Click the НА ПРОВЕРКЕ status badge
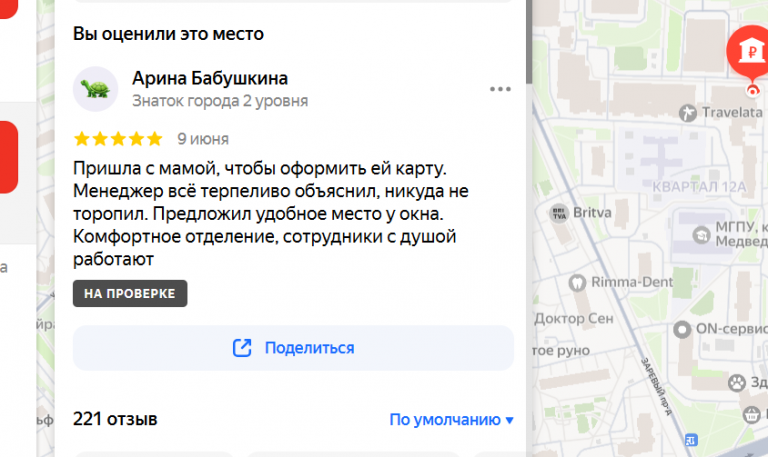The width and height of the screenshot is (768, 457). [130, 293]
